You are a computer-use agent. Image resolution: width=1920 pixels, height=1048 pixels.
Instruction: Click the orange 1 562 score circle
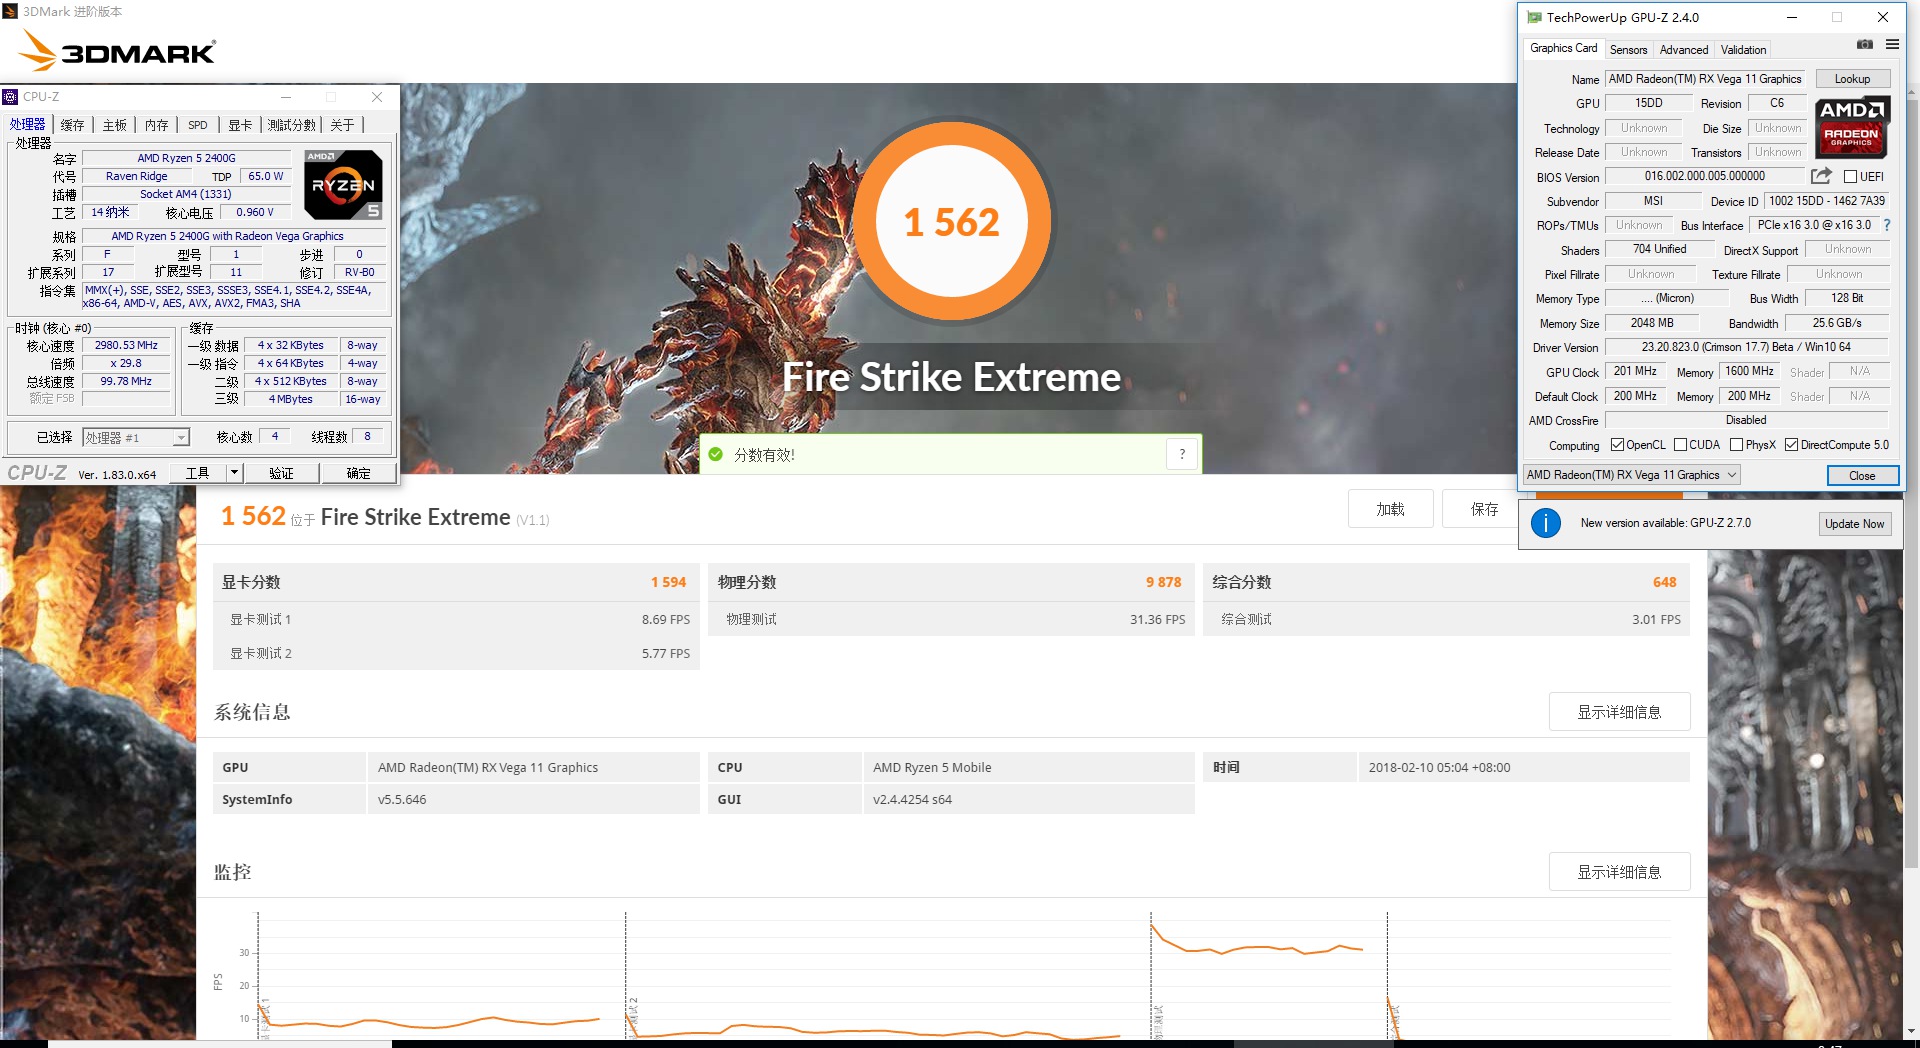point(951,221)
